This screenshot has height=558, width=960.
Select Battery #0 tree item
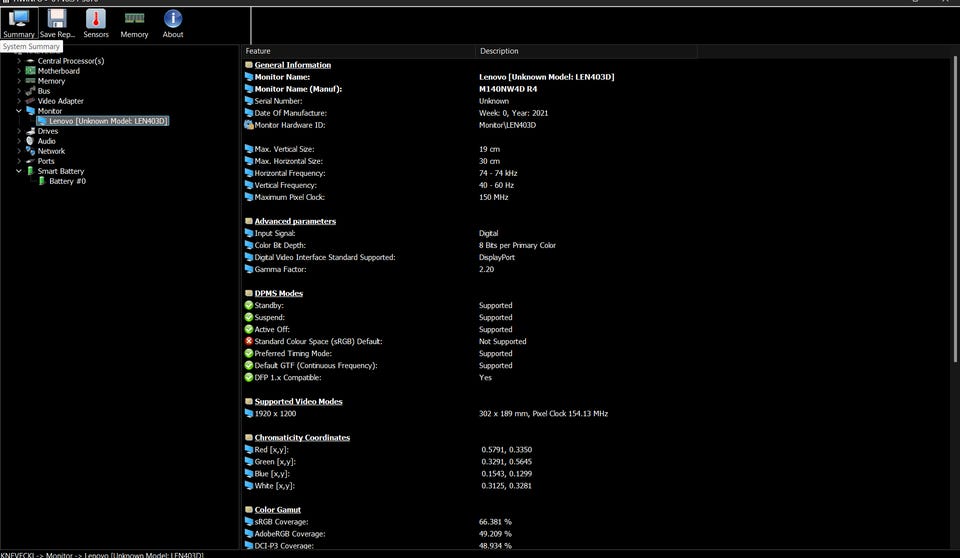click(x=67, y=181)
